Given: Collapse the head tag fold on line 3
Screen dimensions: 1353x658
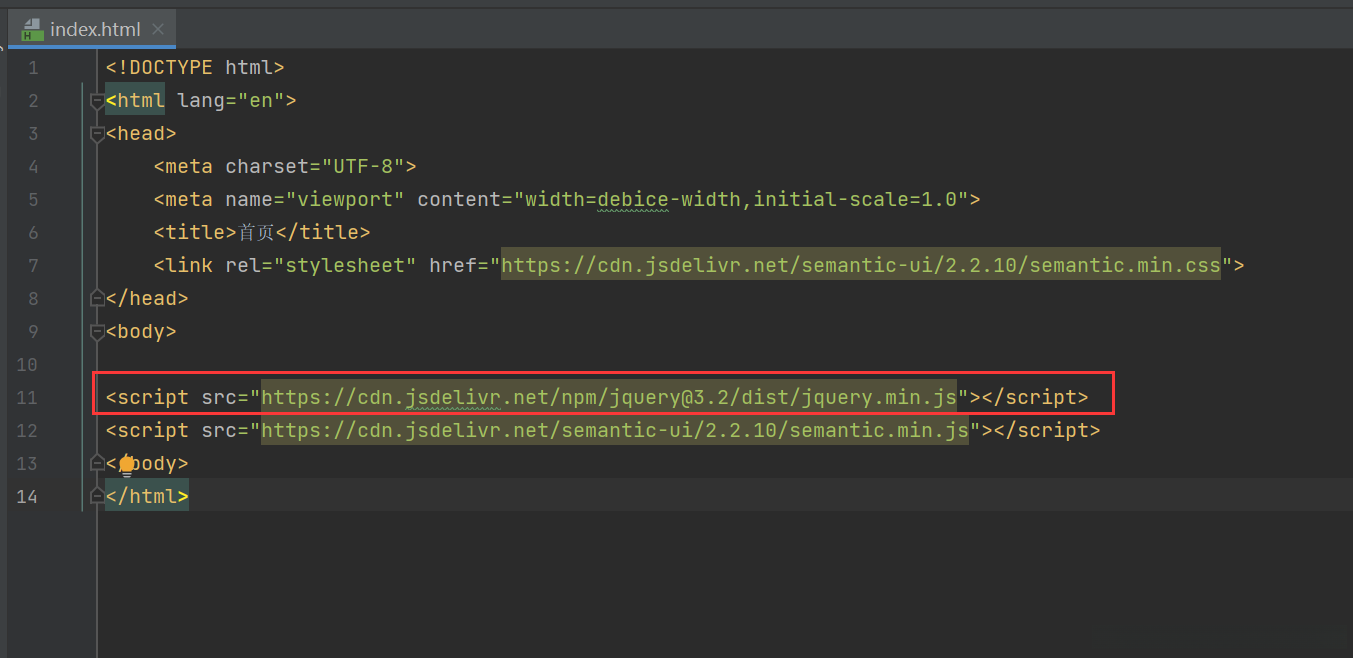Looking at the screenshot, I should (97, 134).
